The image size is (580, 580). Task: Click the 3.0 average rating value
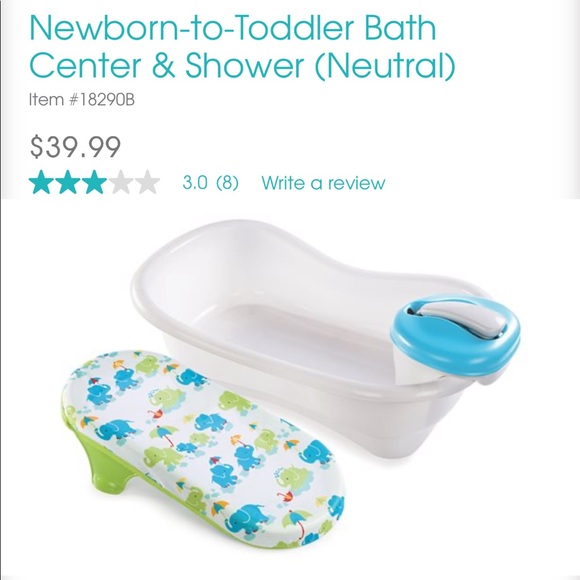pyautogui.click(x=195, y=183)
